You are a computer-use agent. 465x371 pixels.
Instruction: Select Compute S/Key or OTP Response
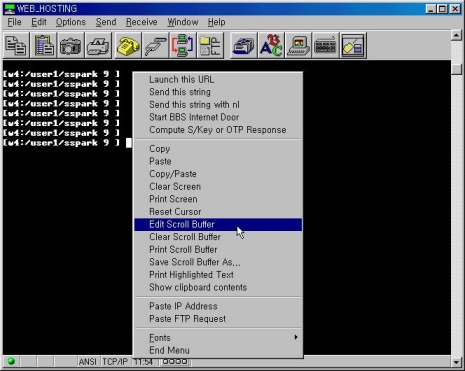pyautogui.click(x=218, y=130)
